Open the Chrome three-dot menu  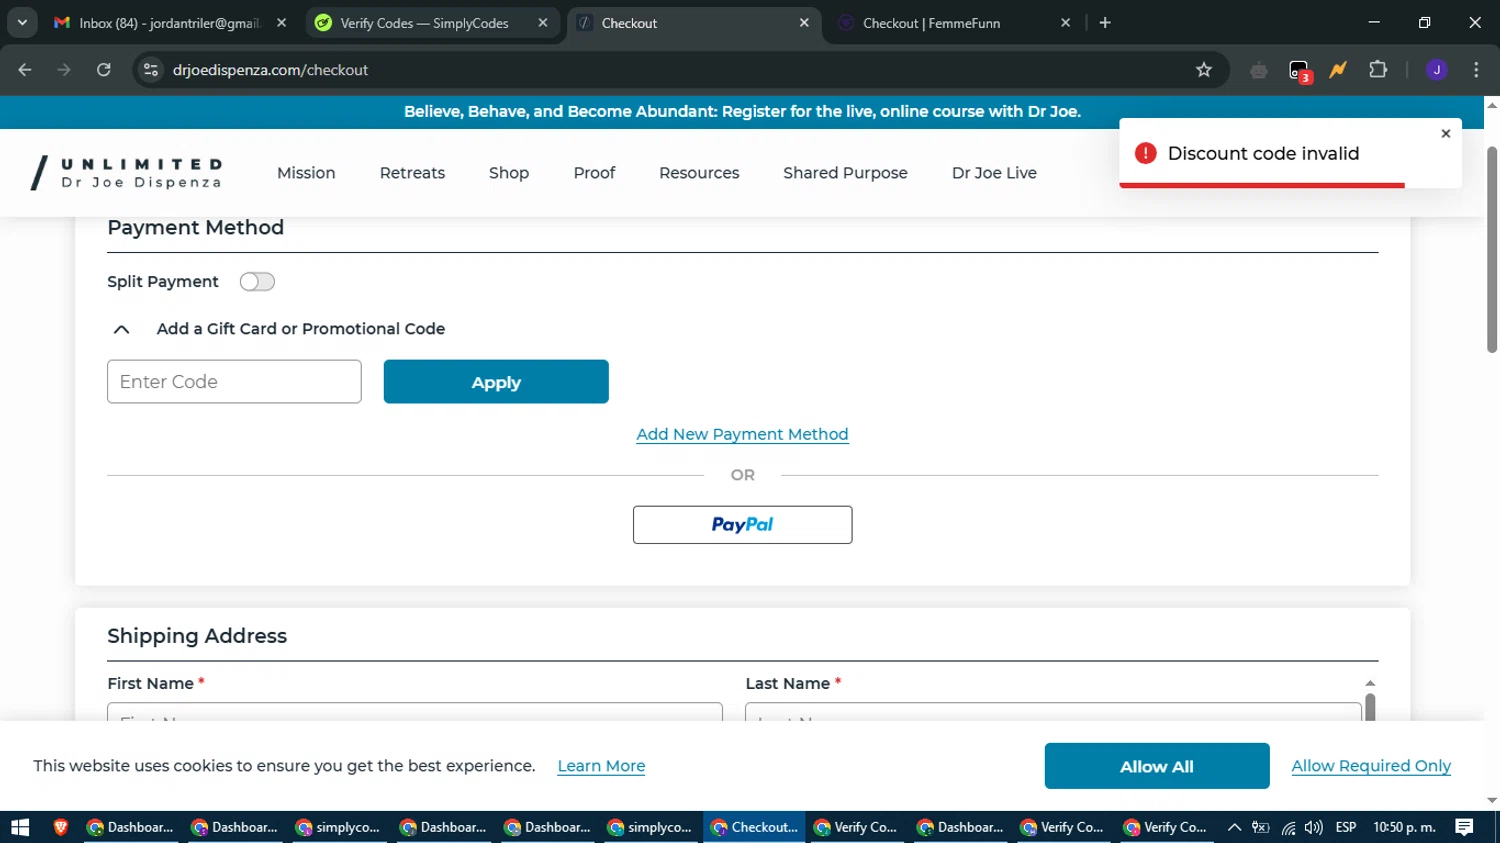[1476, 70]
